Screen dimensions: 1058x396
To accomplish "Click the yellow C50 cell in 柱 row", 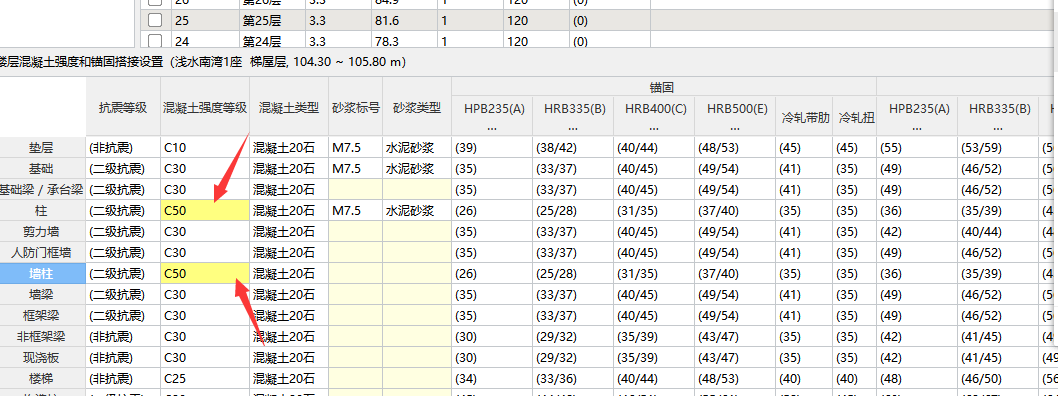I will coord(205,210).
